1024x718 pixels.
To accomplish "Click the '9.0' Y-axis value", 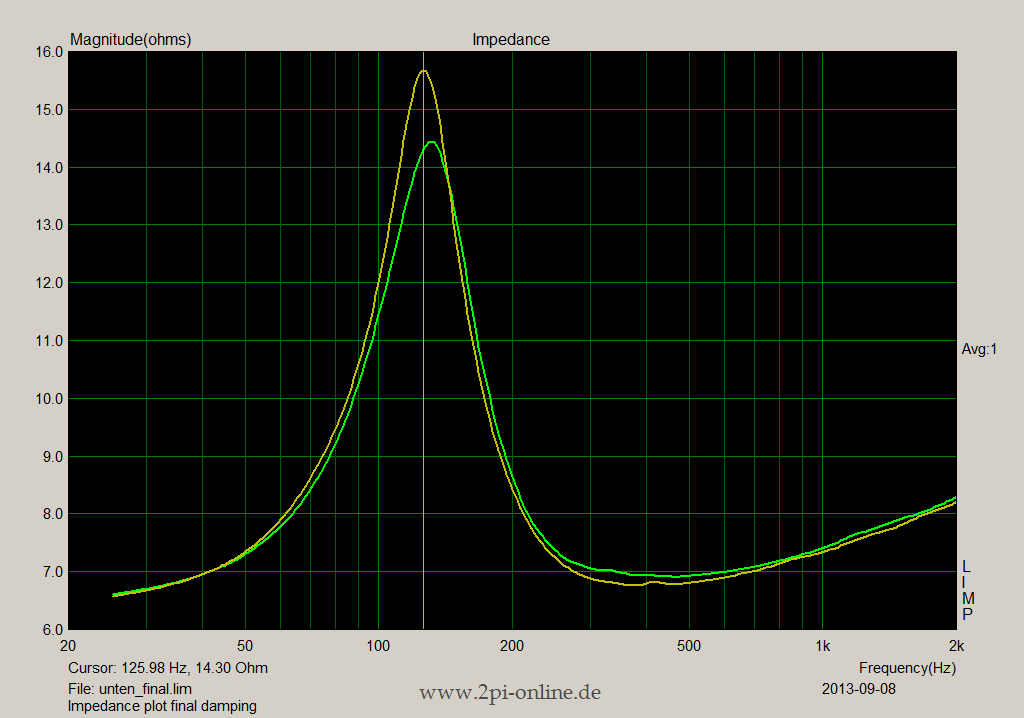I will point(53,457).
